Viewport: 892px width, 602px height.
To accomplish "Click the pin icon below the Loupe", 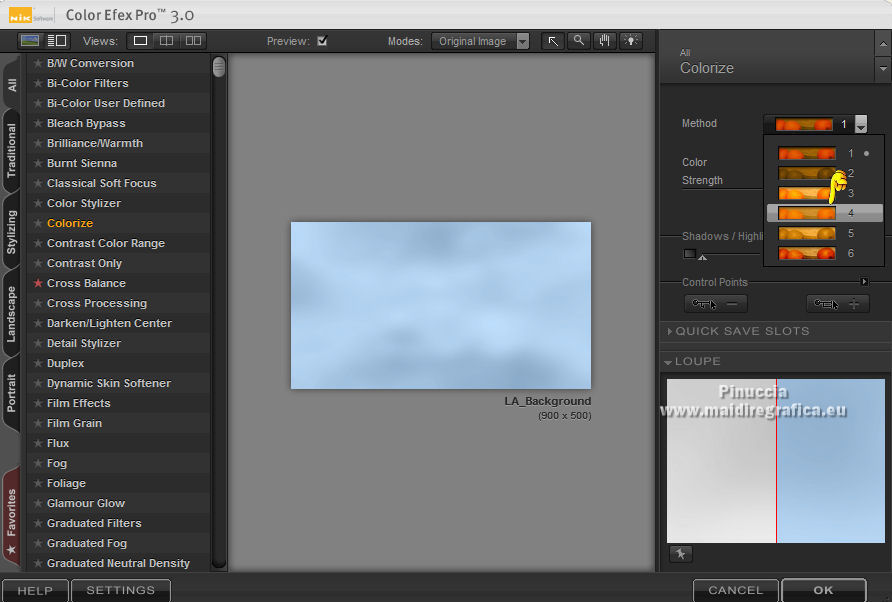I will 680,553.
